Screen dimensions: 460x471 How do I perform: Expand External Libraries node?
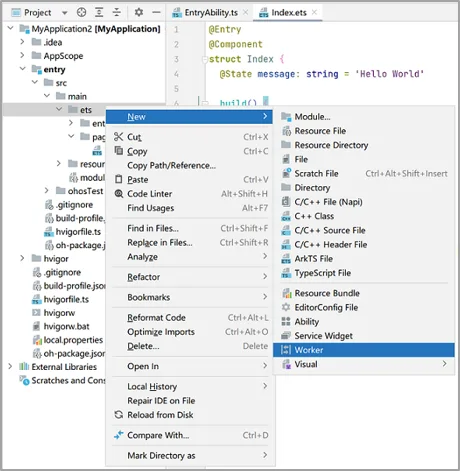click(10, 366)
